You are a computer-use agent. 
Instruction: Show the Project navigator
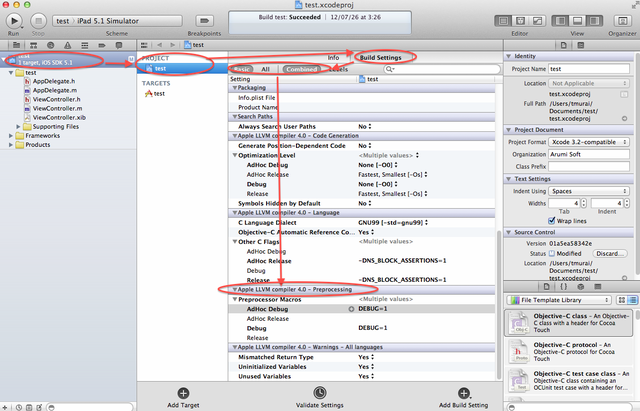click(16, 45)
